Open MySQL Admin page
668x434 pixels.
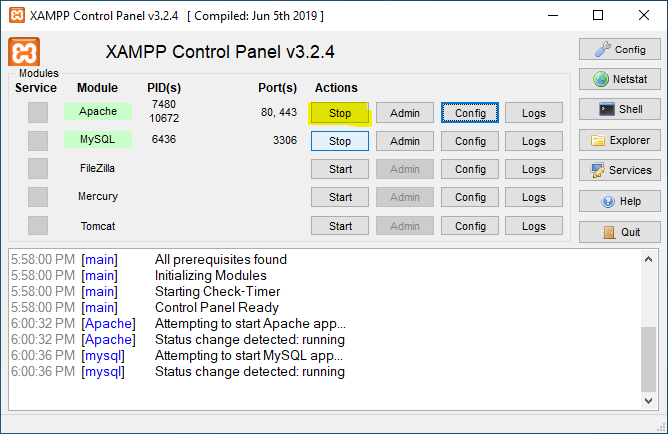(x=405, y=141)
